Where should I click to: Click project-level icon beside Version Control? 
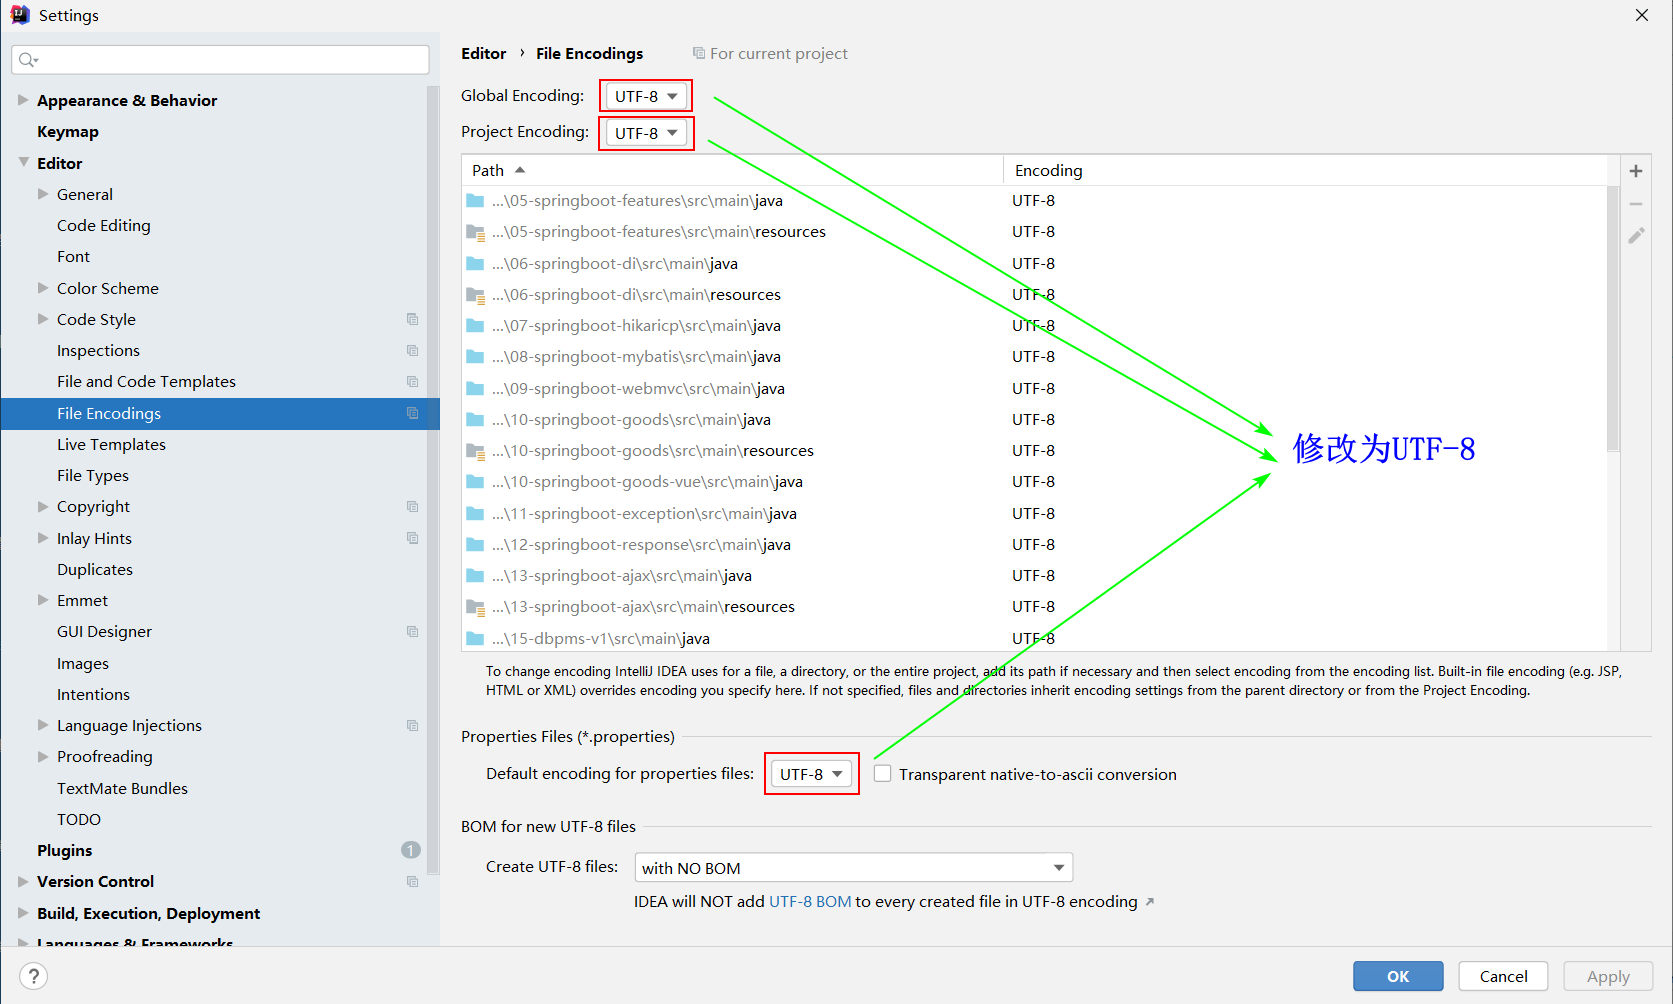tap(412, 881)
